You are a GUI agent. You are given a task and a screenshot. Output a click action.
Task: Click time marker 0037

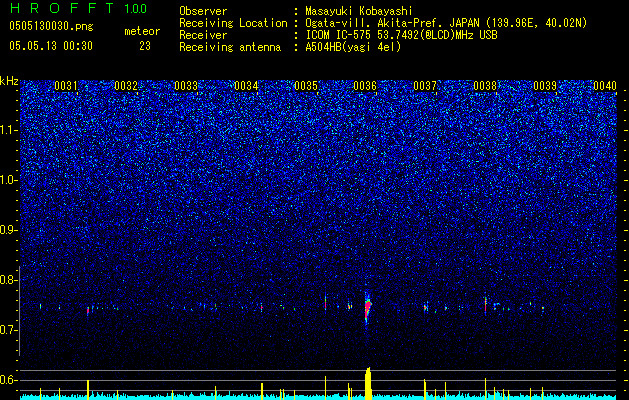(x=425, y=86)
